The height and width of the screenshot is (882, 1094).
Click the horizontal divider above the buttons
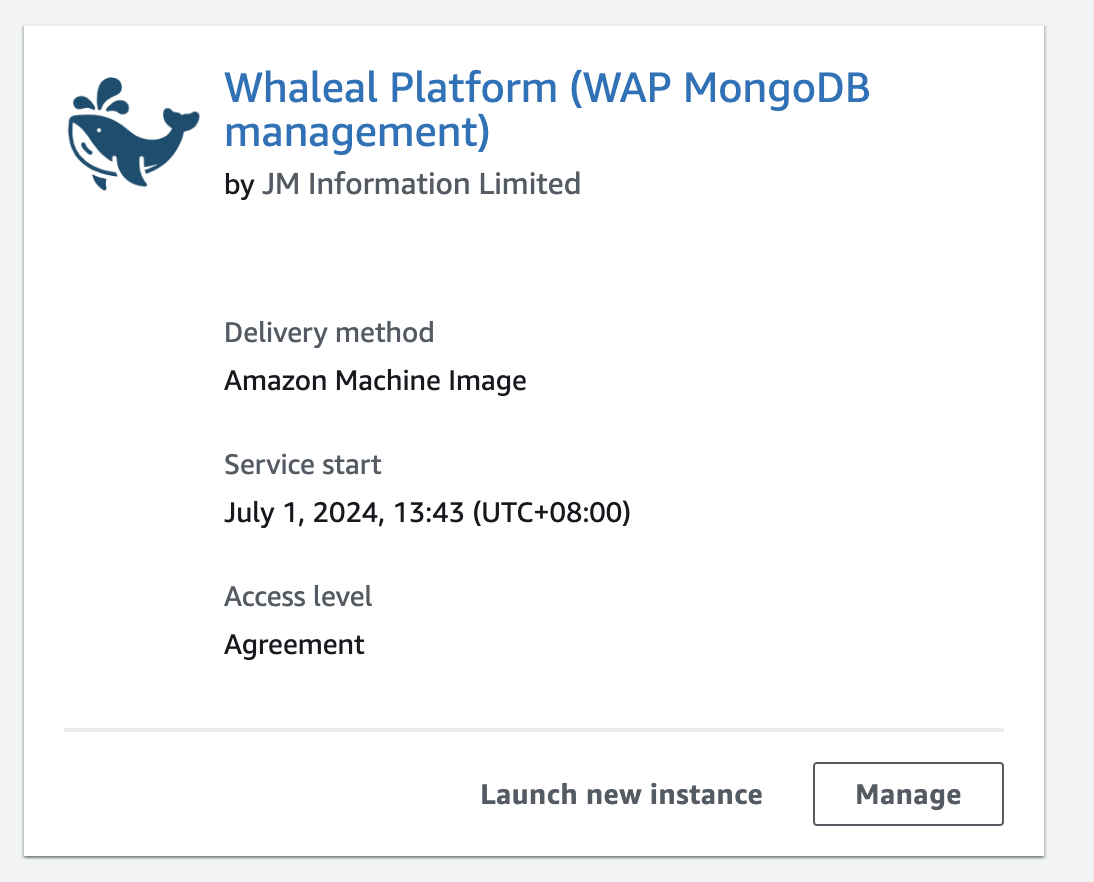(x=533, y=731)
